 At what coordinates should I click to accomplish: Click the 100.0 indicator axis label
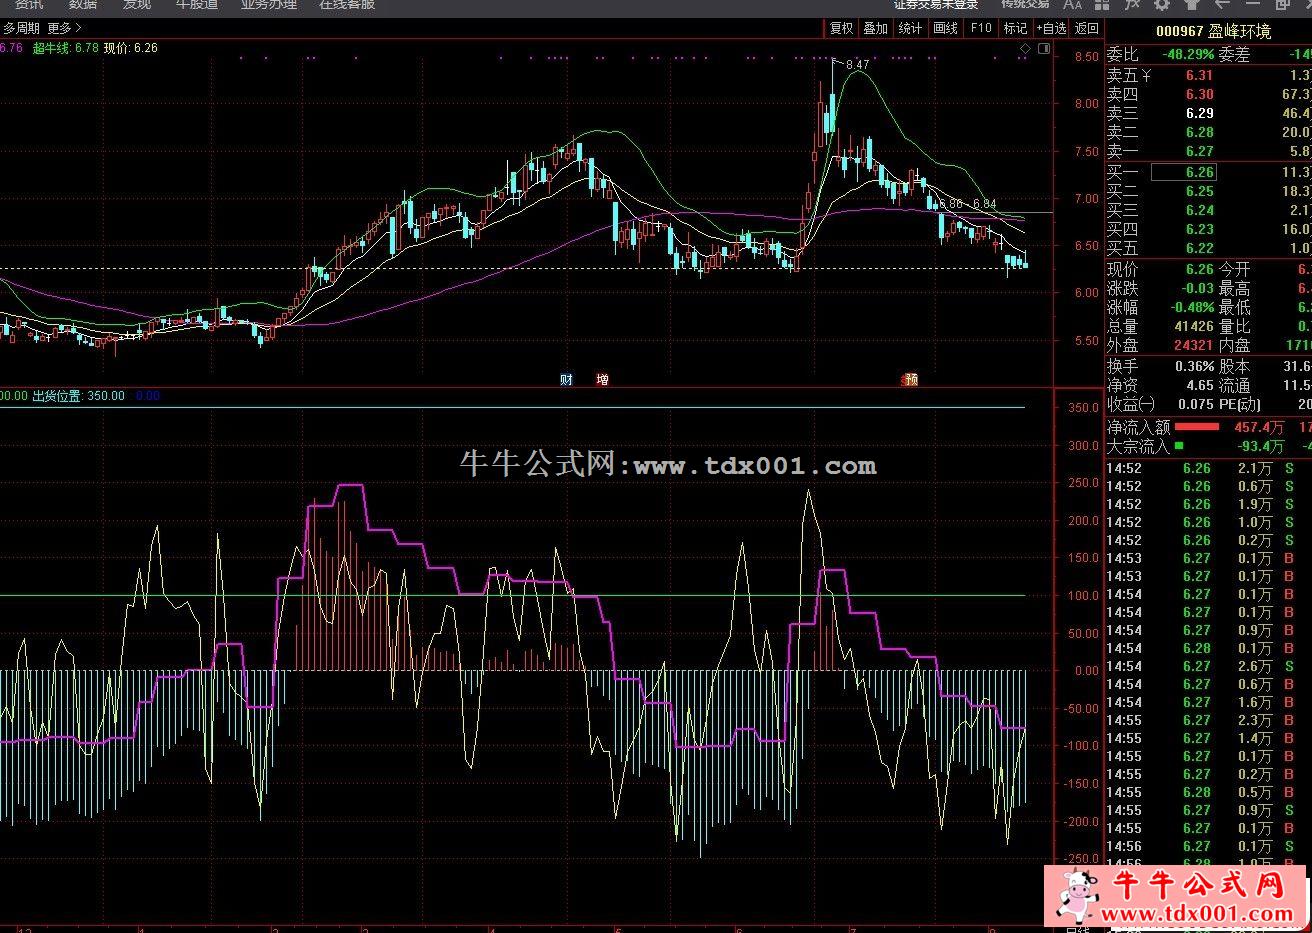(1083, 596)
